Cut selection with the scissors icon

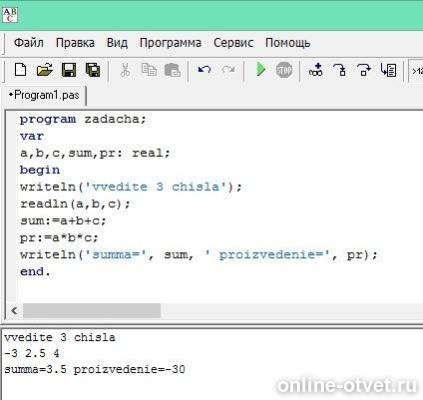point(125,70)
